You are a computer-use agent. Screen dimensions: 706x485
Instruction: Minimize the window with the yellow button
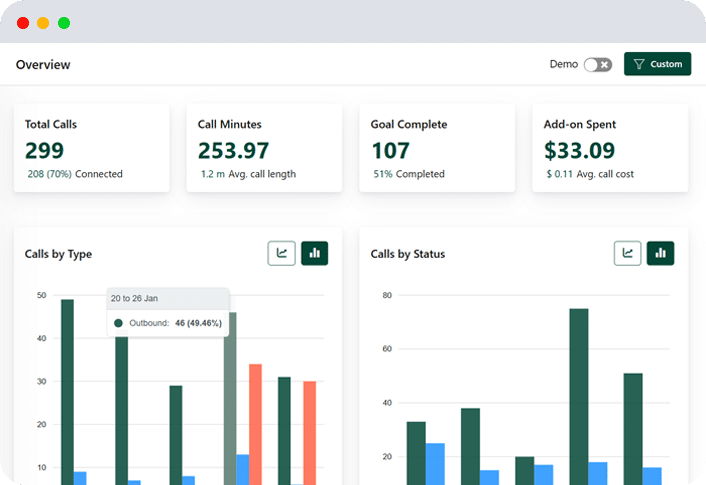[43, 22]
